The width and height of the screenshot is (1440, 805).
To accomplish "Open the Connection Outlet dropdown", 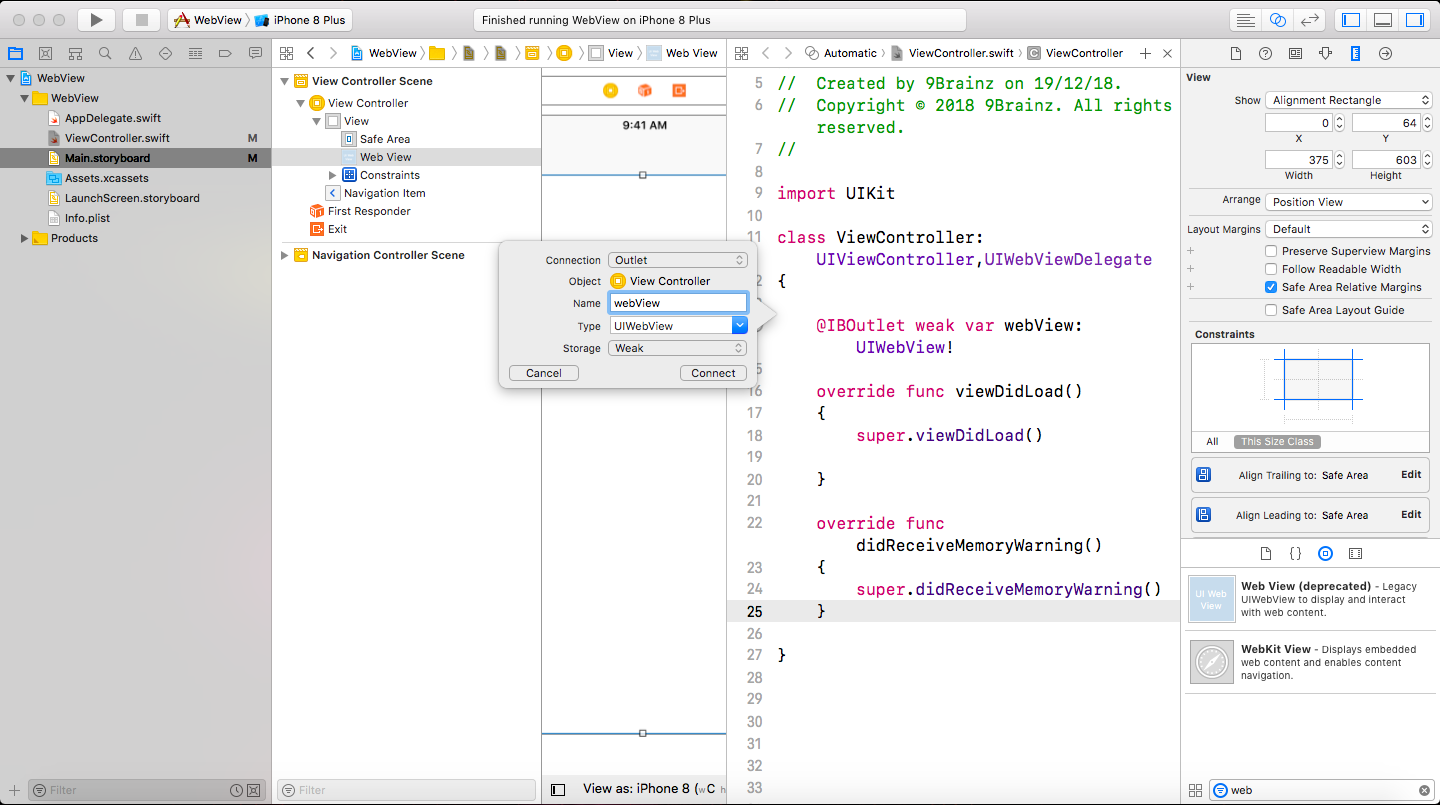I will pos(678,260).
